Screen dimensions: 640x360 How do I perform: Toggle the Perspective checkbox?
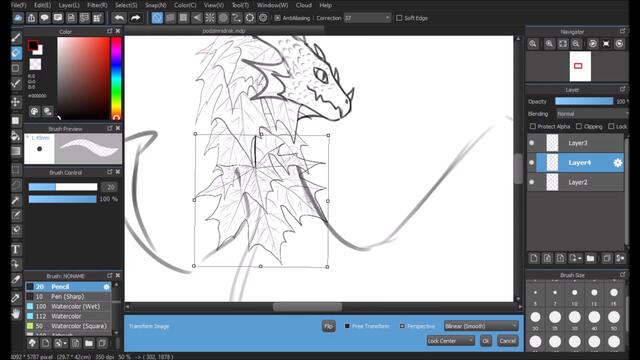click(x=402, y=326)
